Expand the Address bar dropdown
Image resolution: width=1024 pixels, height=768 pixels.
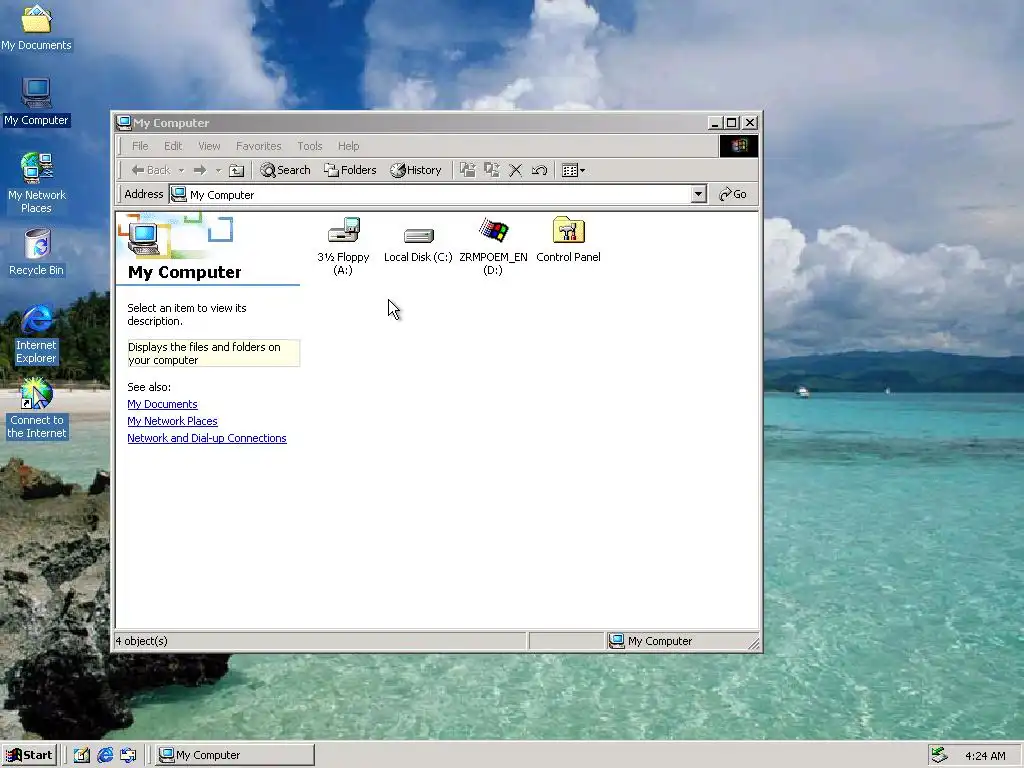699,194
